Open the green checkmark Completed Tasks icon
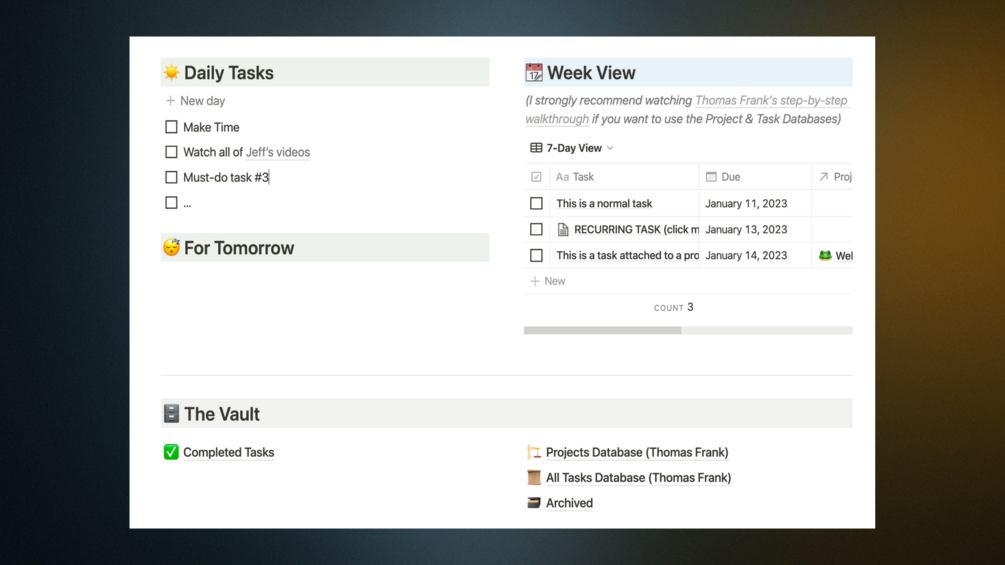The width and height of the screenshot is (1005, 565). (171, 452)
